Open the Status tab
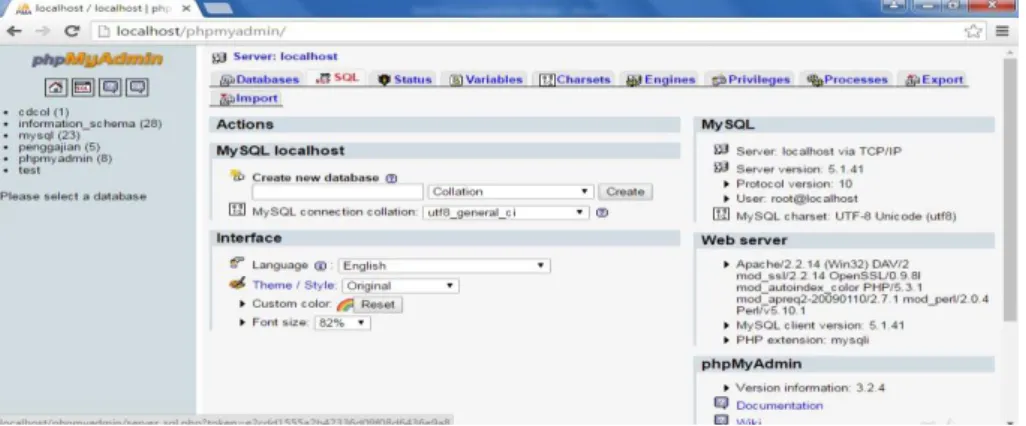 [405, 80]
